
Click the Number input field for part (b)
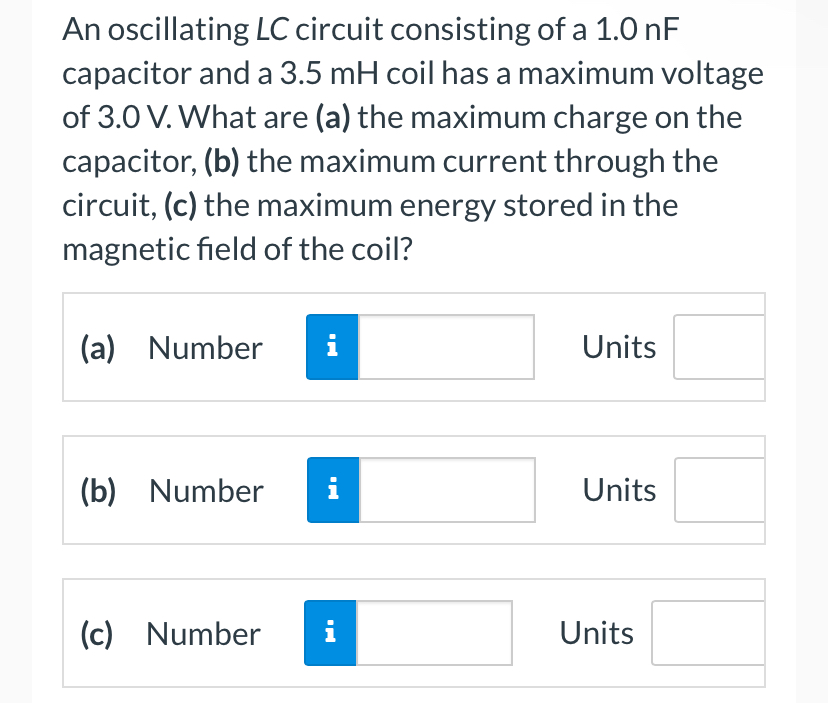coord(445,490)
